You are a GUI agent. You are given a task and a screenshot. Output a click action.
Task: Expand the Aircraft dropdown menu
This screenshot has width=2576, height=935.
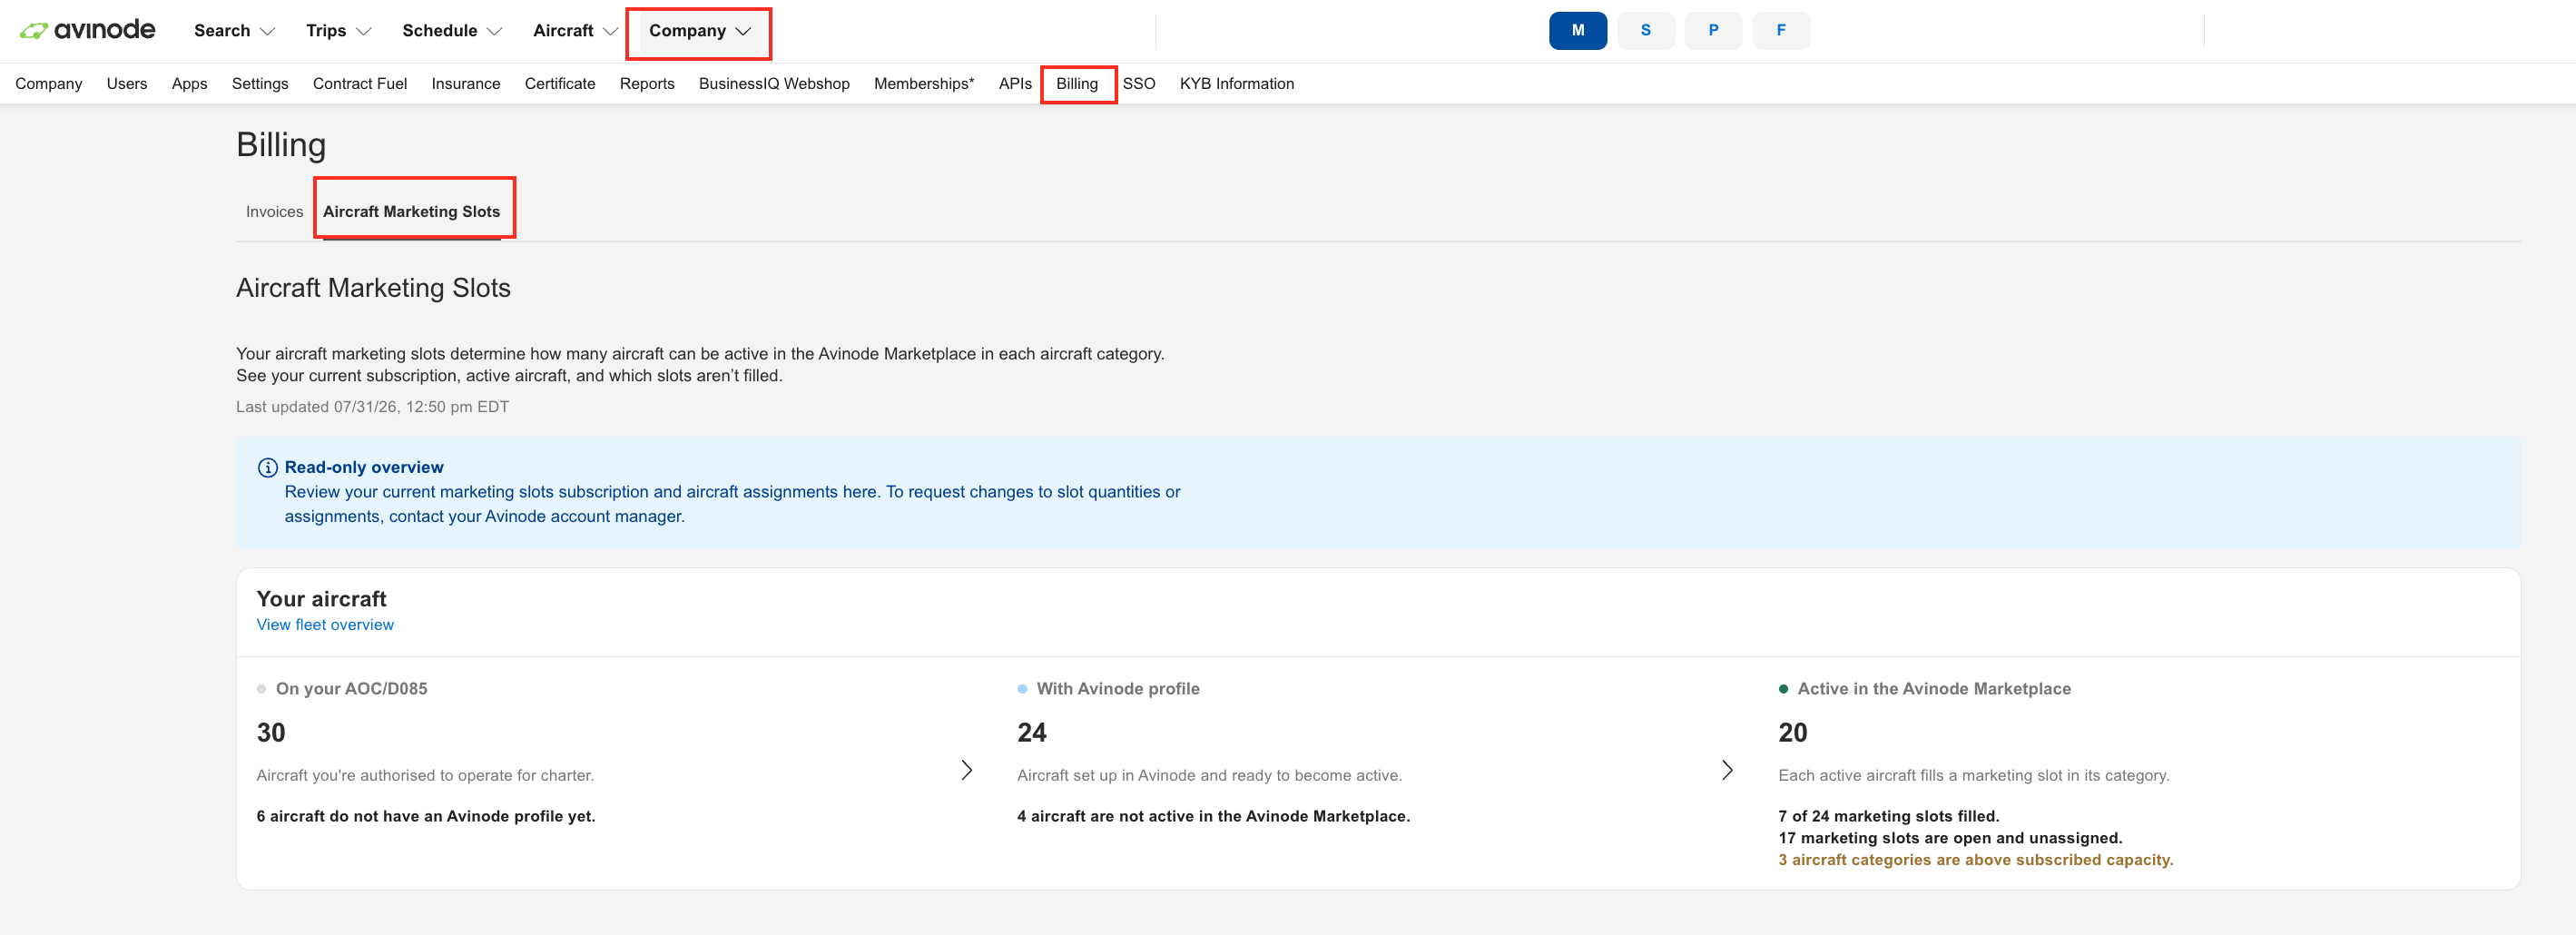click(575, 31)
